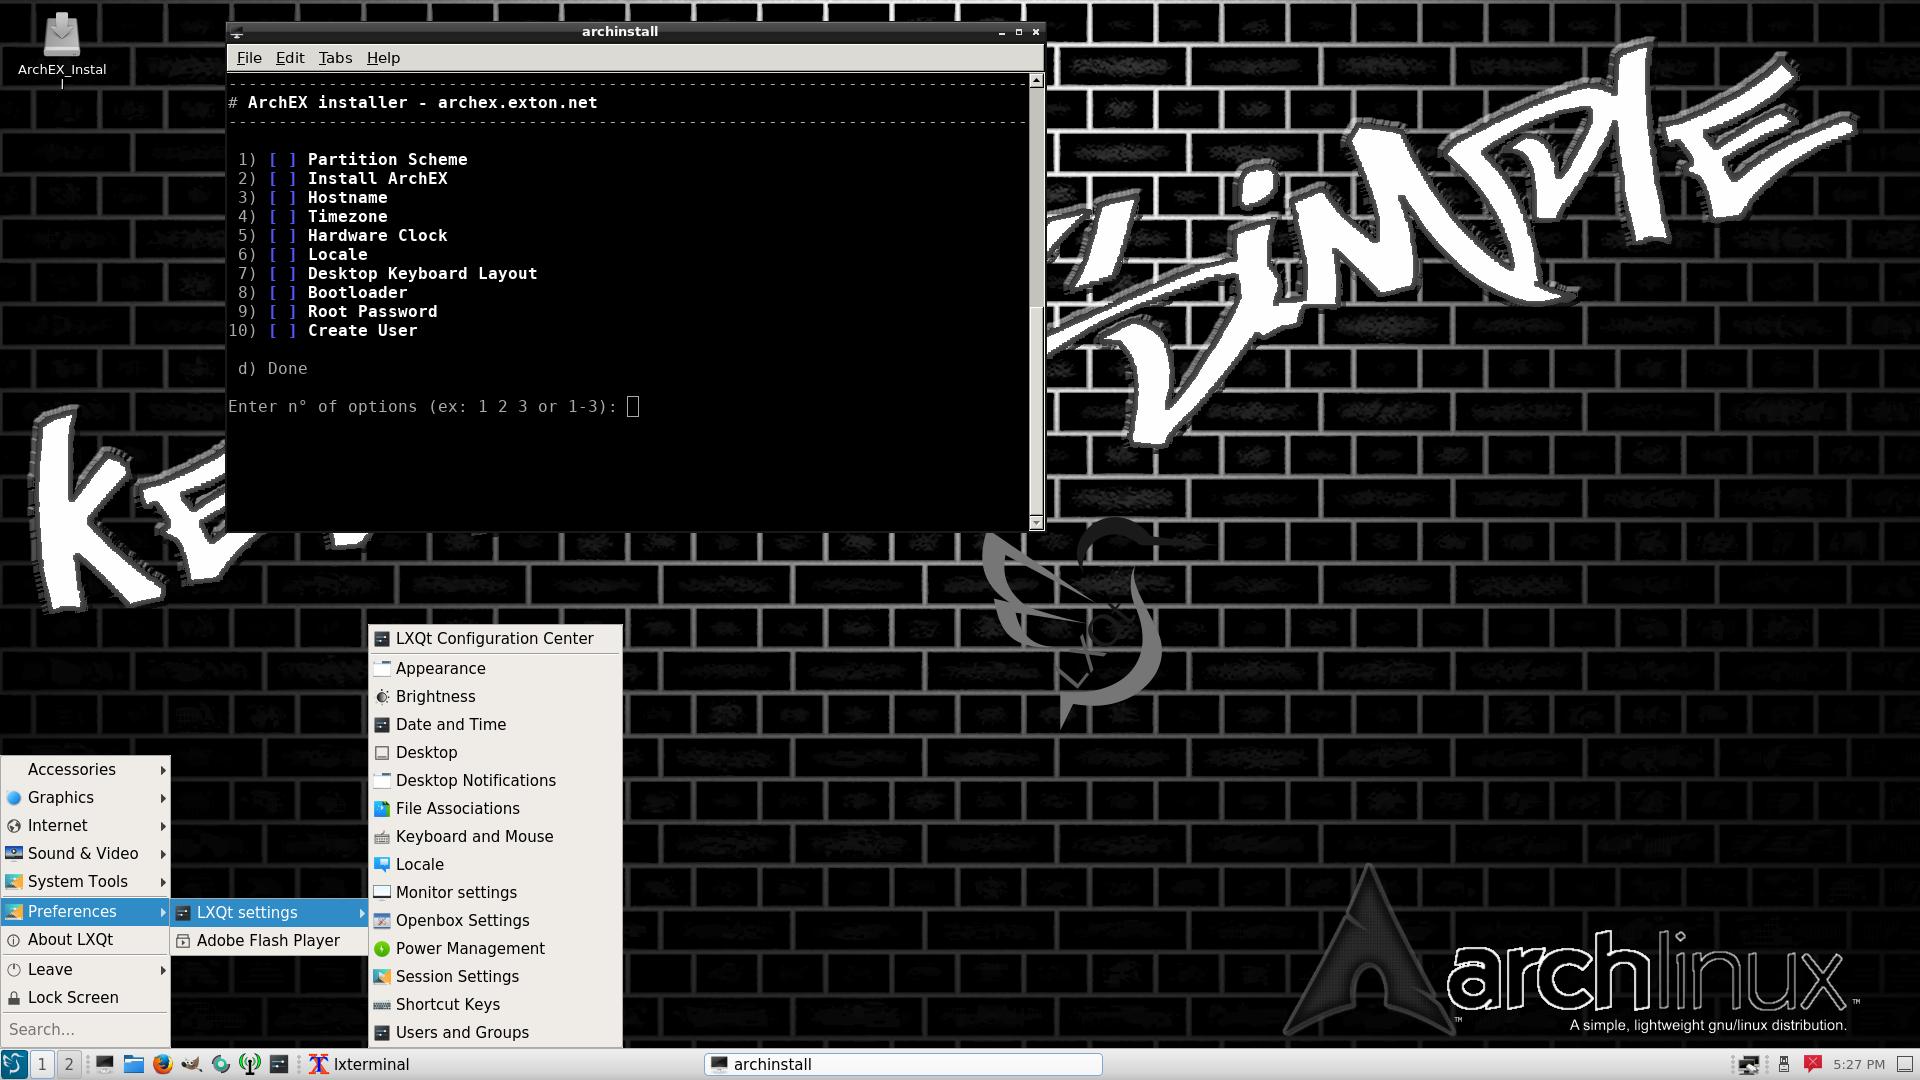The width and height of the screenshot is (1920, 1080).
Task: Open Keyboard and Mouse settings
Action: 474,836
